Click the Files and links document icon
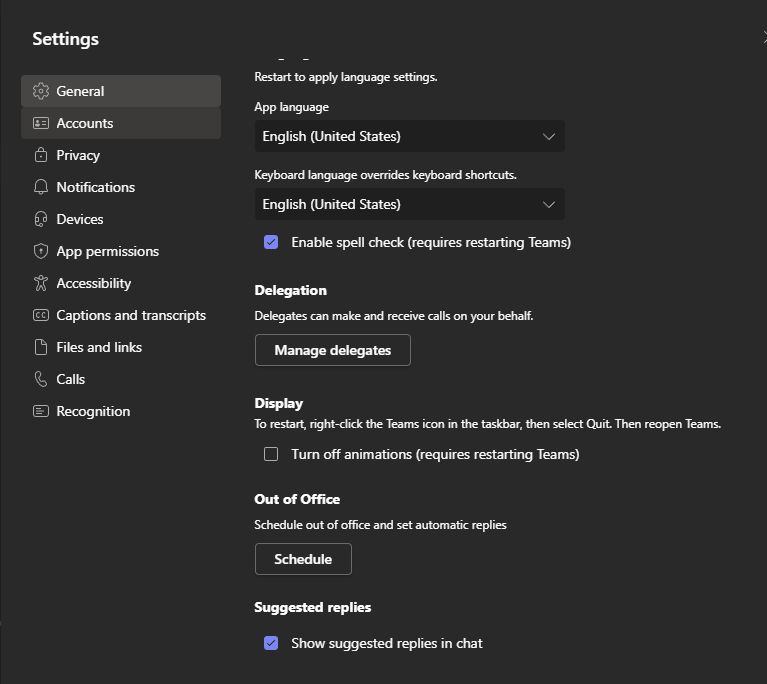 [x=41, y=347]
